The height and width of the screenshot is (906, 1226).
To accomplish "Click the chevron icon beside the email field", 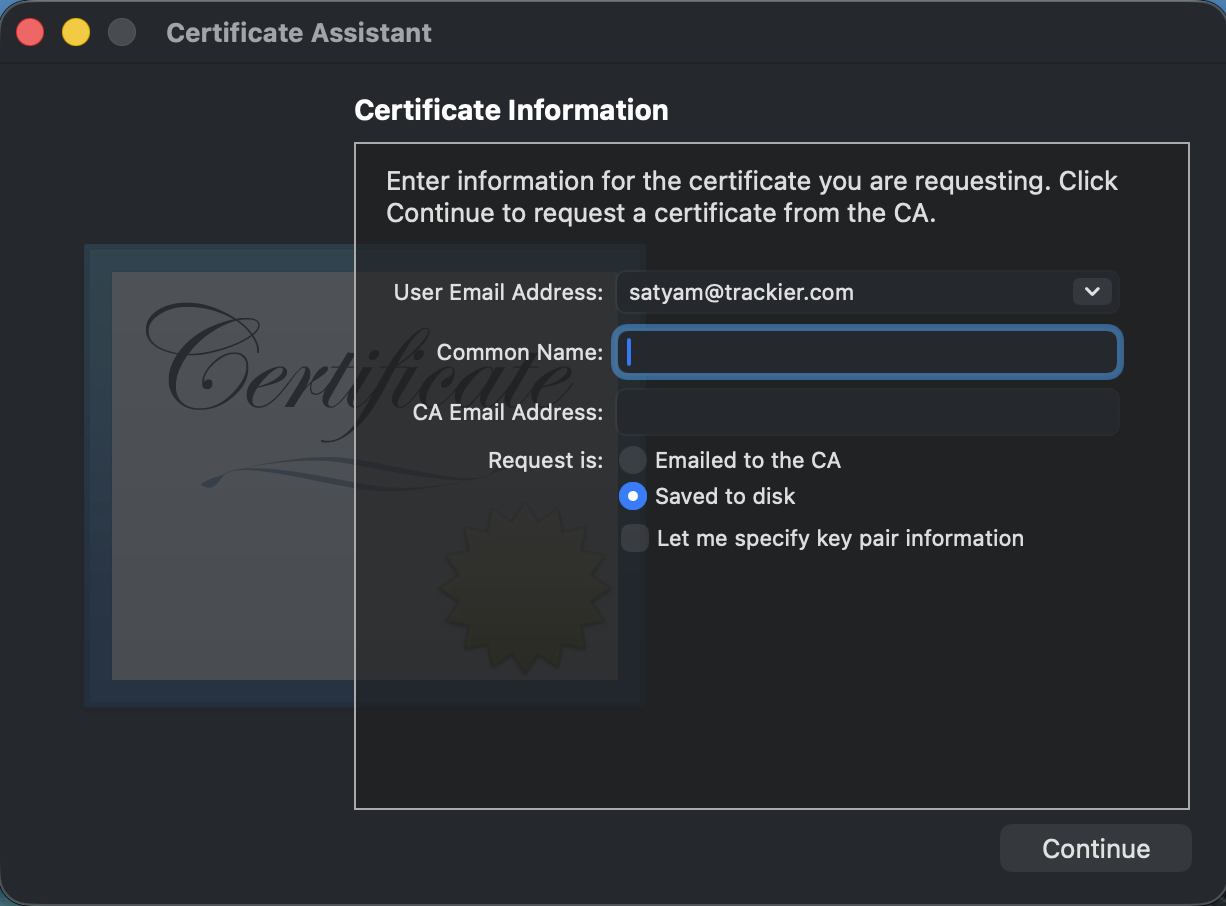I will pos(1091,292).
